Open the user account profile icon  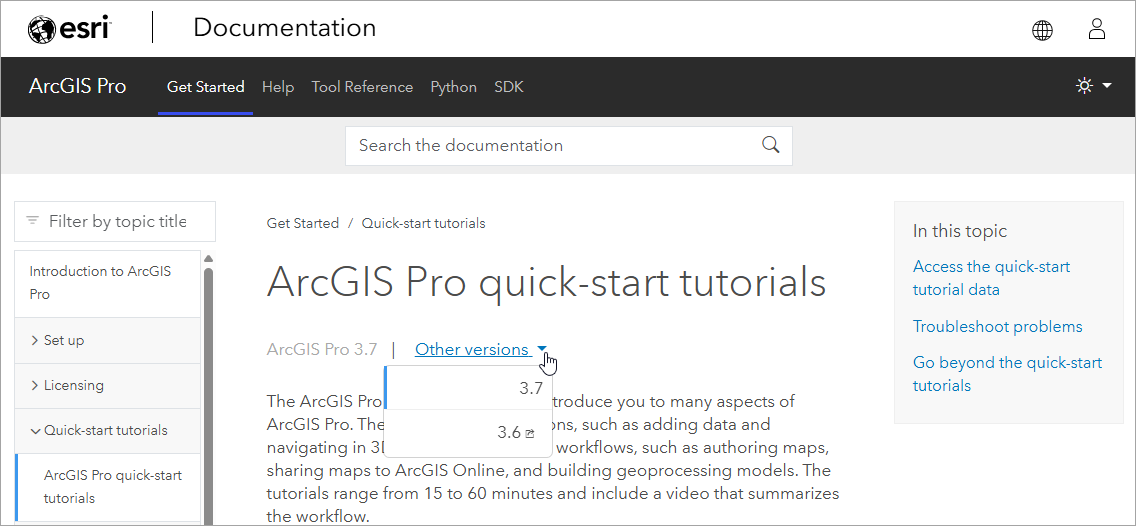tap(1097, 29)
